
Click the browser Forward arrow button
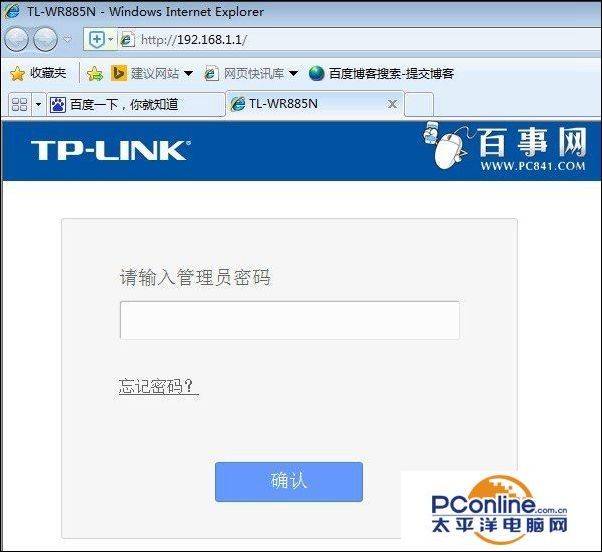coord(45,39)
